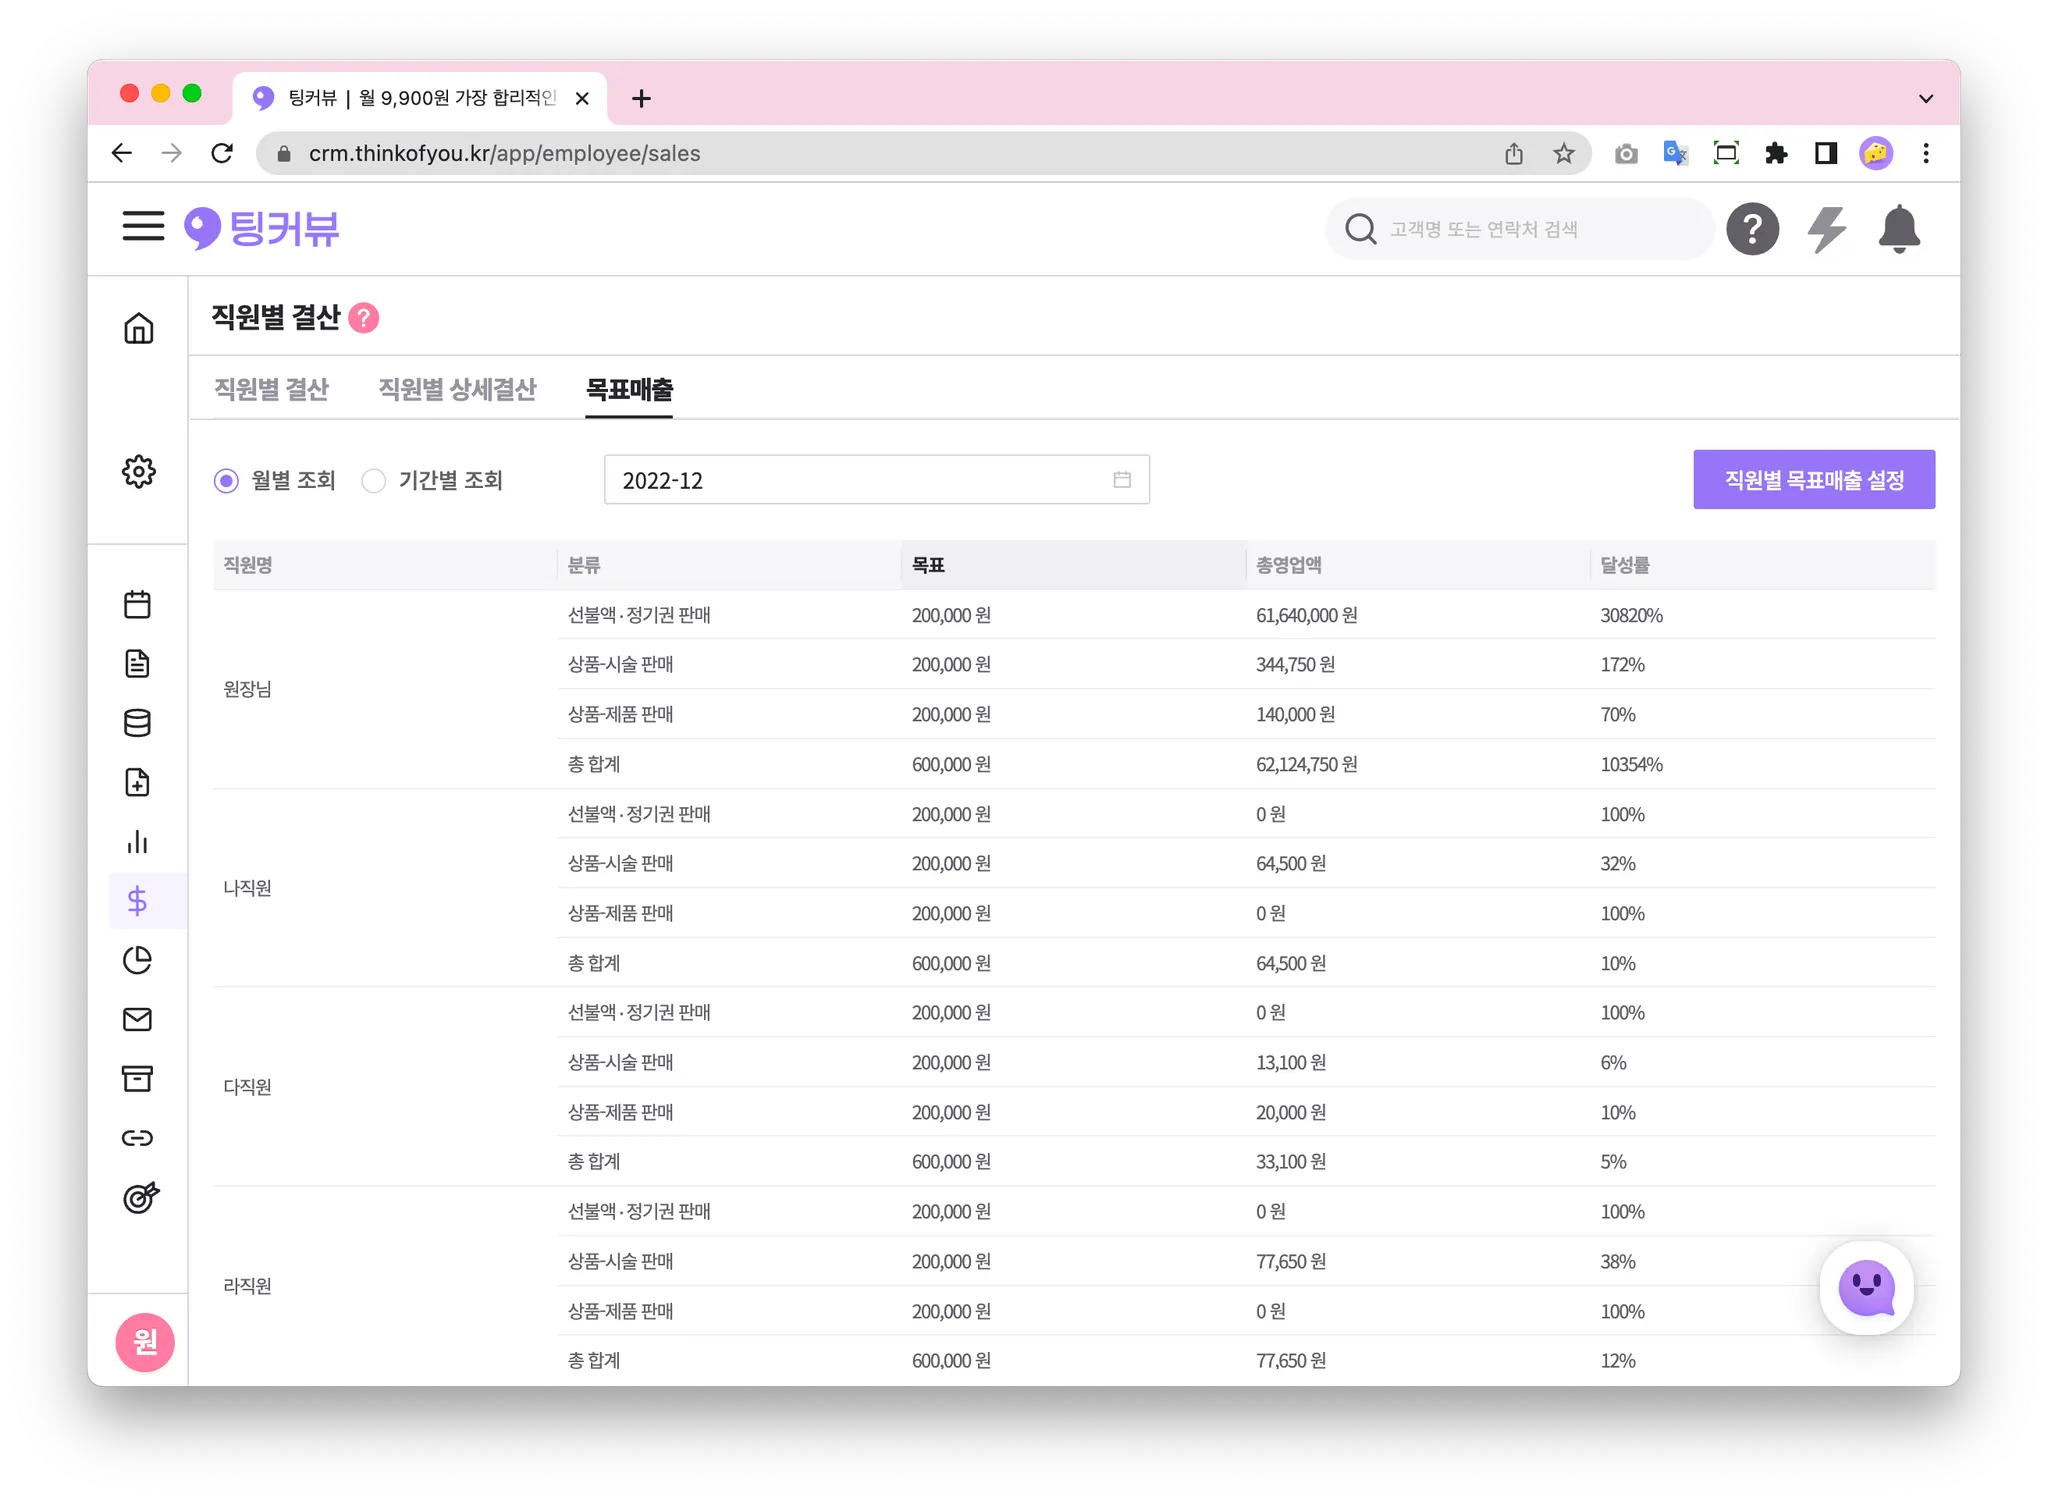Click the pink help badge beside title
Screen dimensions: 2048x1502
point(364,318)
